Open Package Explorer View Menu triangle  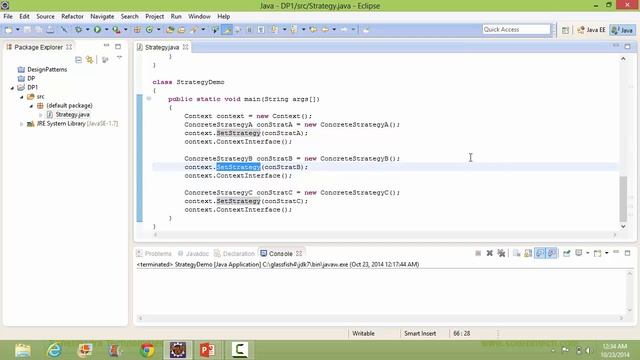coord(119,59)
